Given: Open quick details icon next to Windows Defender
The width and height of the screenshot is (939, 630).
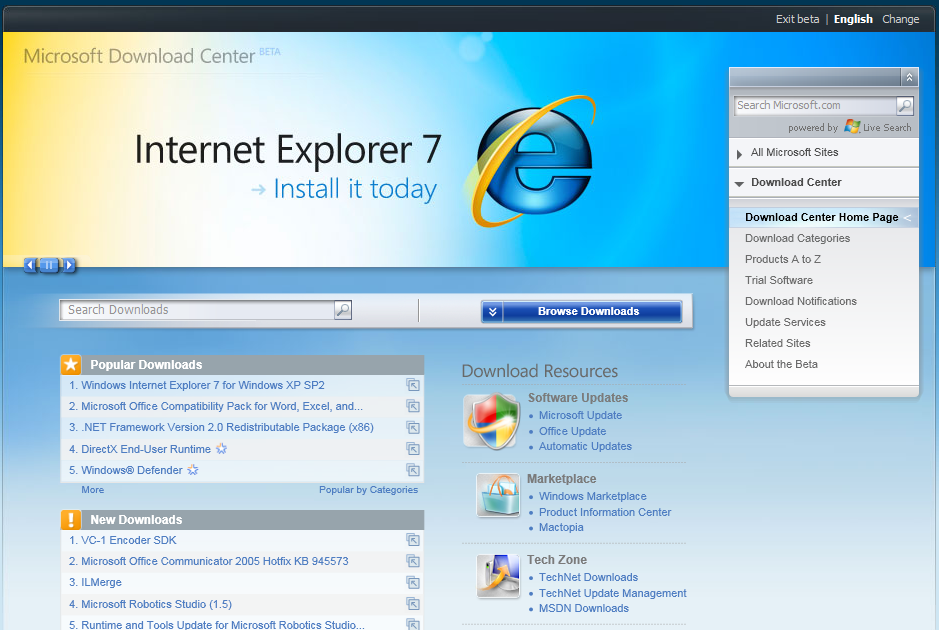Looking at the screenshot, I should coord(412,470).
